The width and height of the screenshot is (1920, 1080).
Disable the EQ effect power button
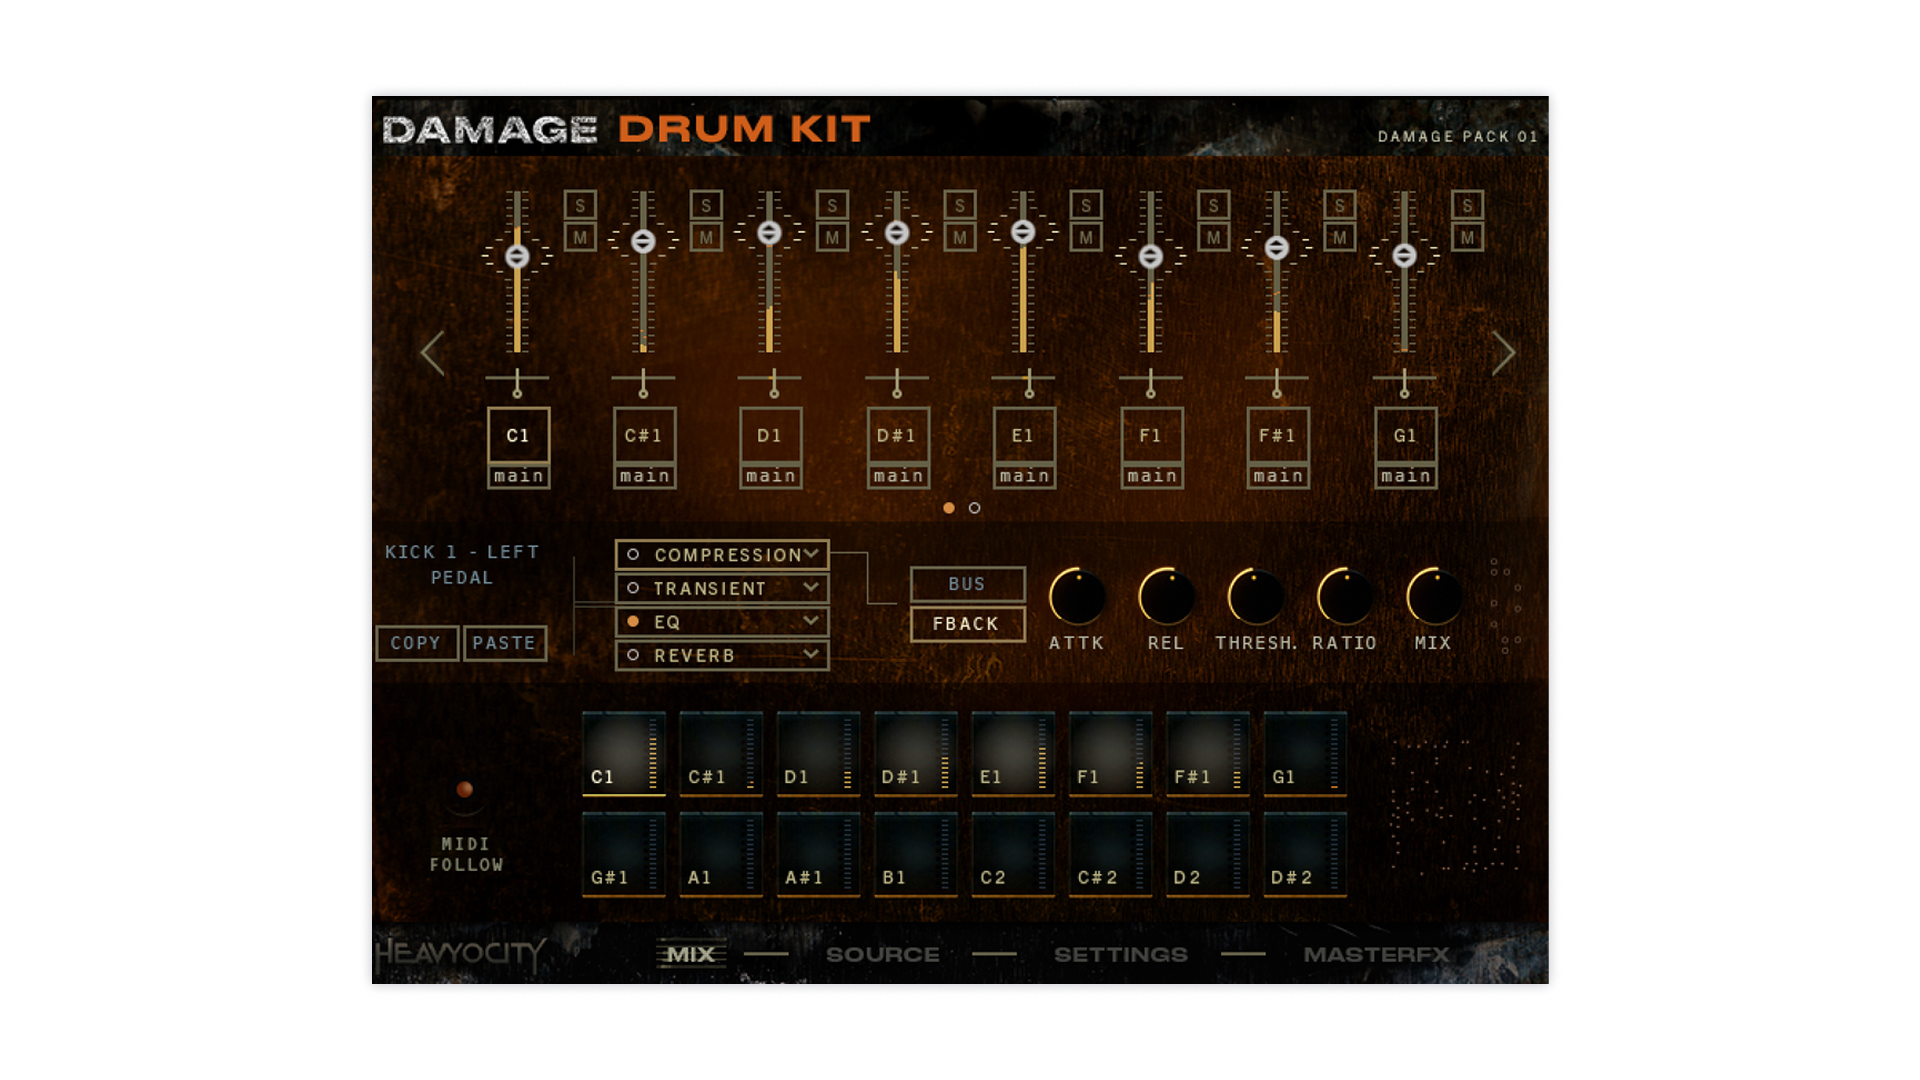pyautogui.click(x=633, y=622)
